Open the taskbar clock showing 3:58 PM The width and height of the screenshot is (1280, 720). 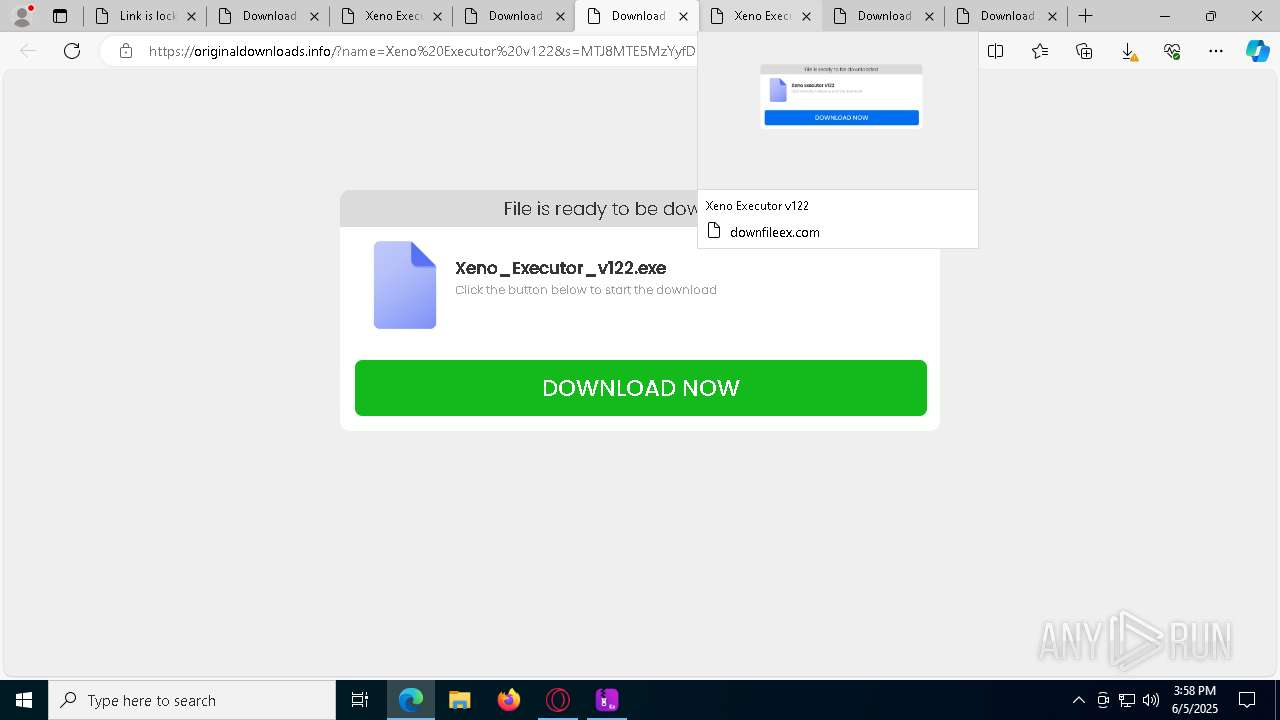[1195, 700]
